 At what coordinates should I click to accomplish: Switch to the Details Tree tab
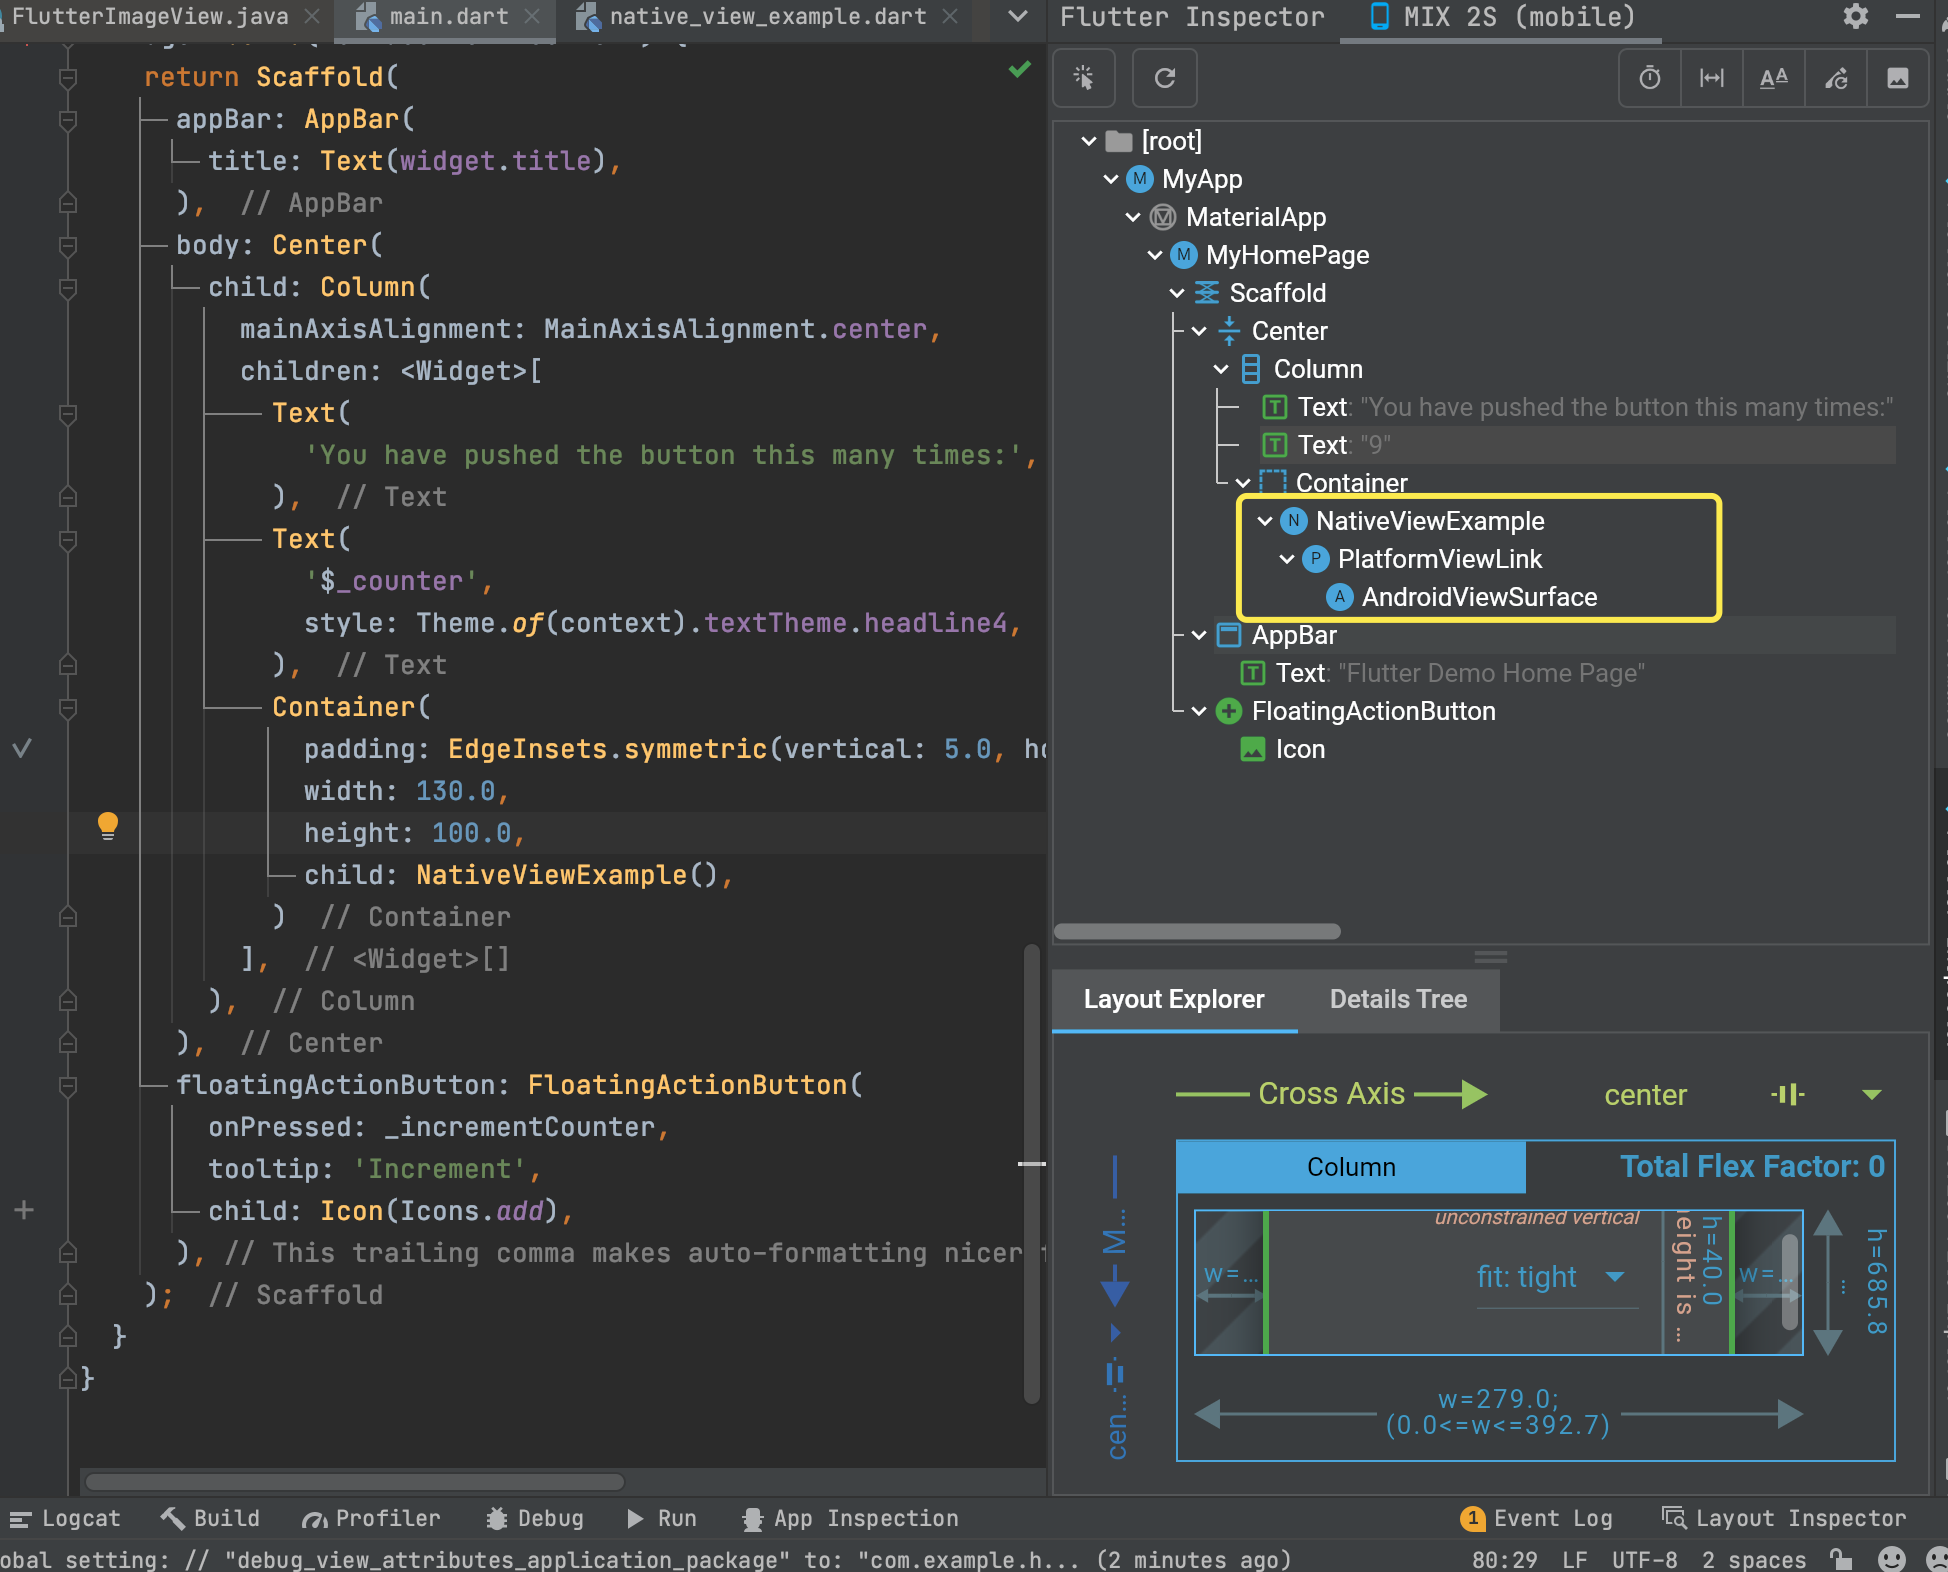tap(1398, 999)
